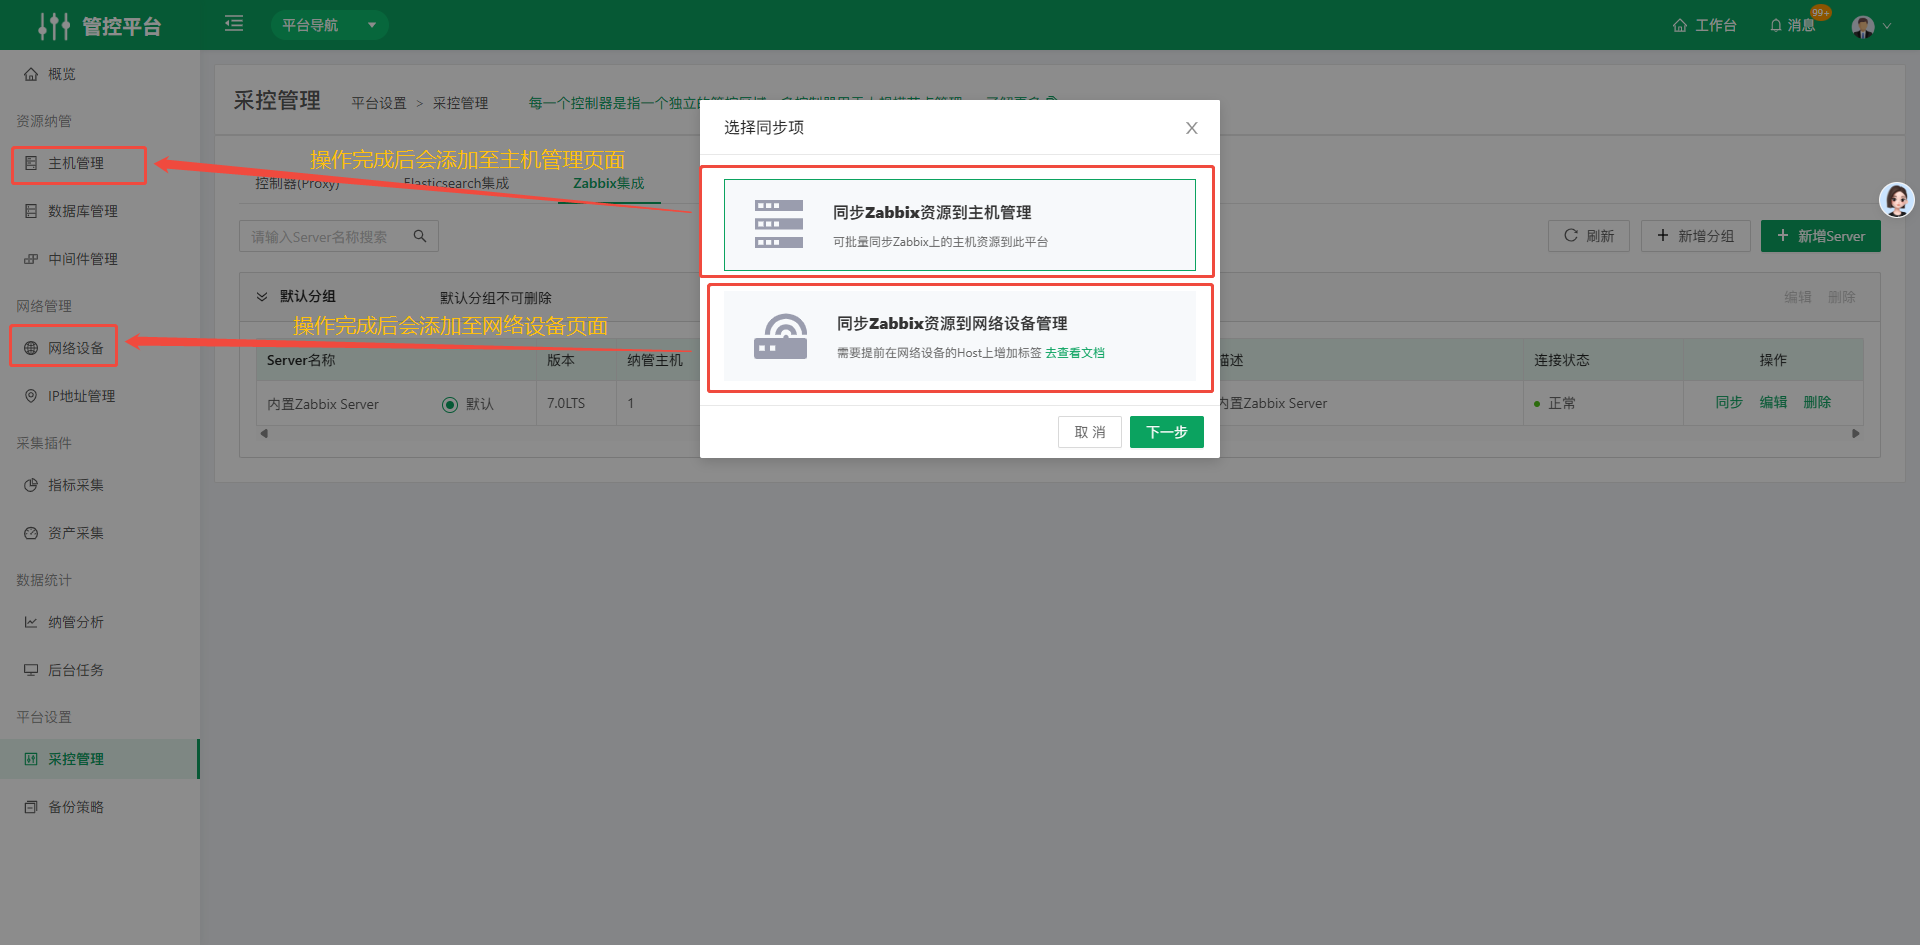1920x945 pixels.
Task: Click 删除 for 内置Zabbix Server row
Action: click(x=1817, y=402)
